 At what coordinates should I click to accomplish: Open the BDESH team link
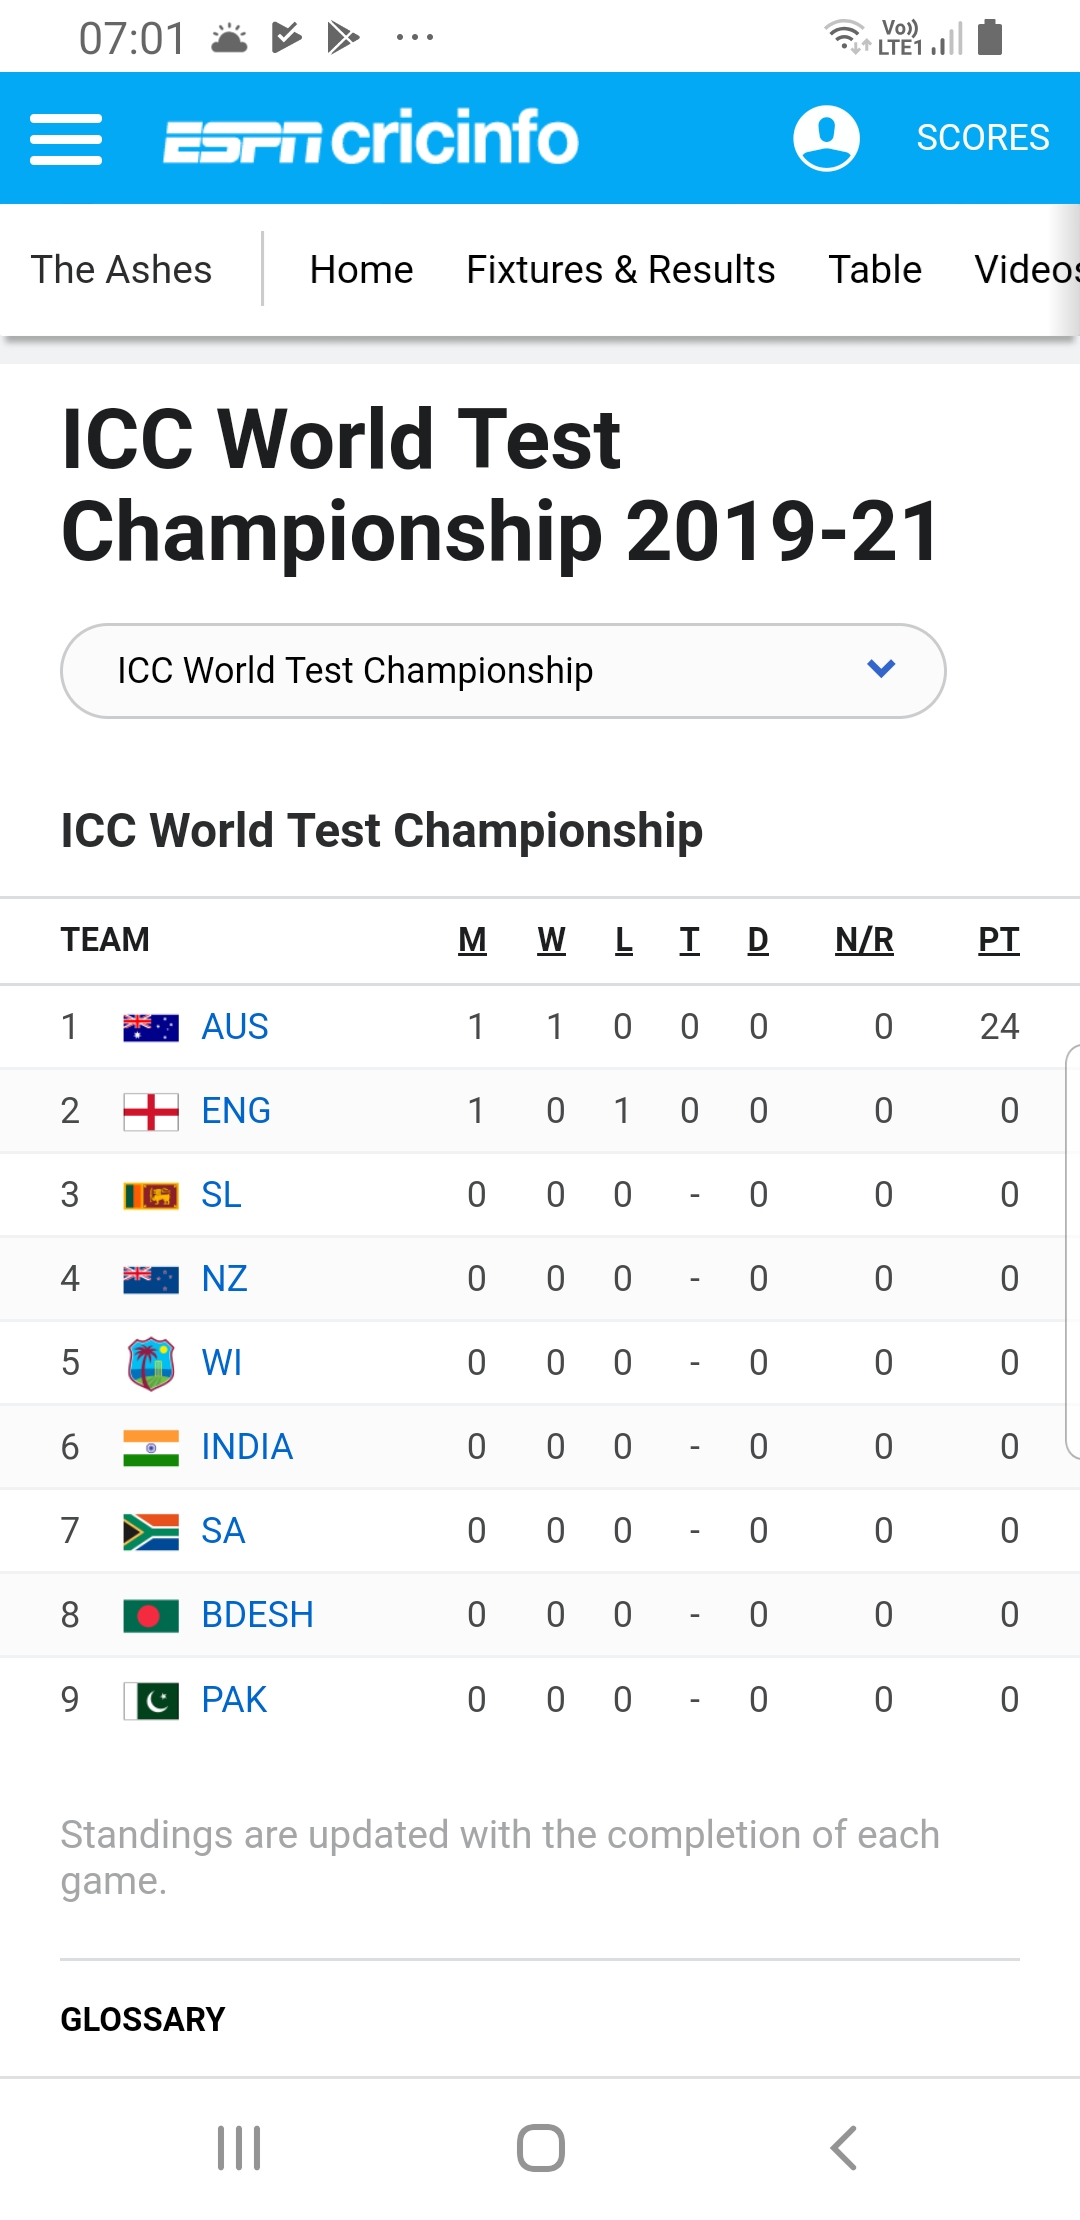click(257, 1615)
